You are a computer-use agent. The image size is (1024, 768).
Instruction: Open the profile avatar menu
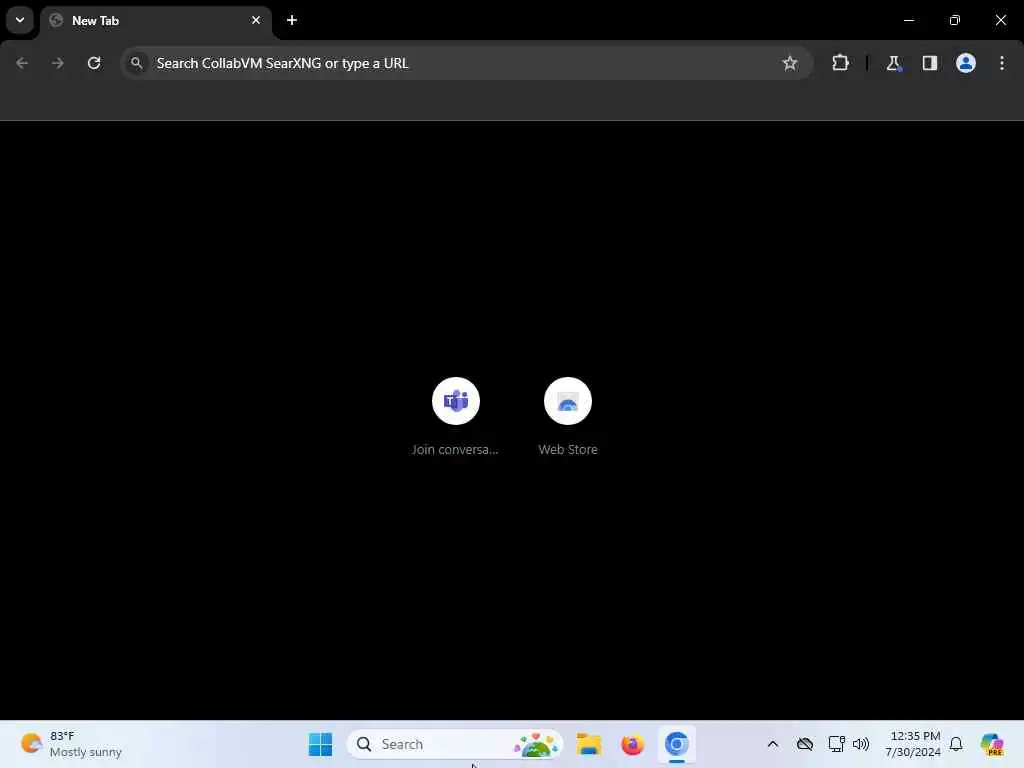(966, 63)
